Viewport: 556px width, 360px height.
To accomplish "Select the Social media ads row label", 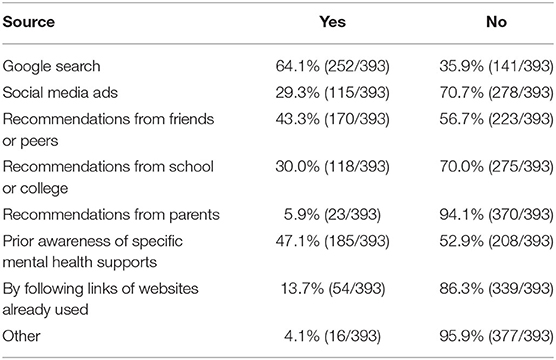I will (x=60, y=93).
